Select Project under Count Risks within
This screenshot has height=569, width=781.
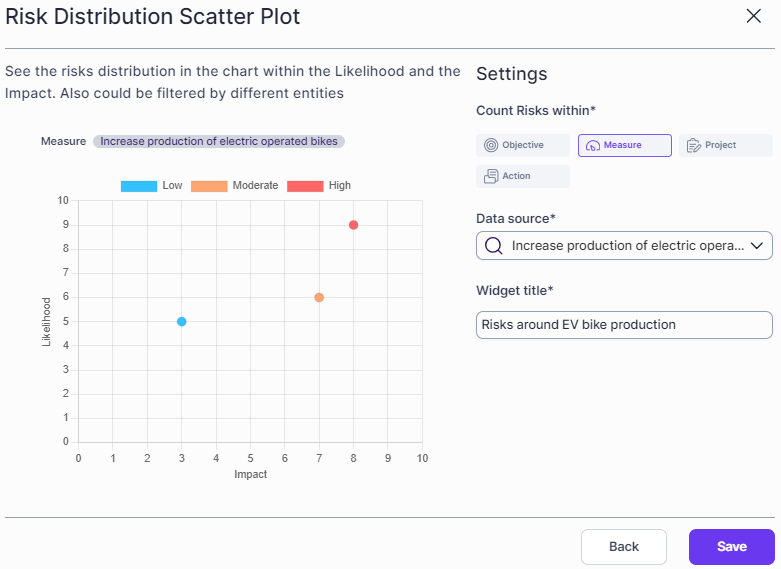[x=725, y=146]
